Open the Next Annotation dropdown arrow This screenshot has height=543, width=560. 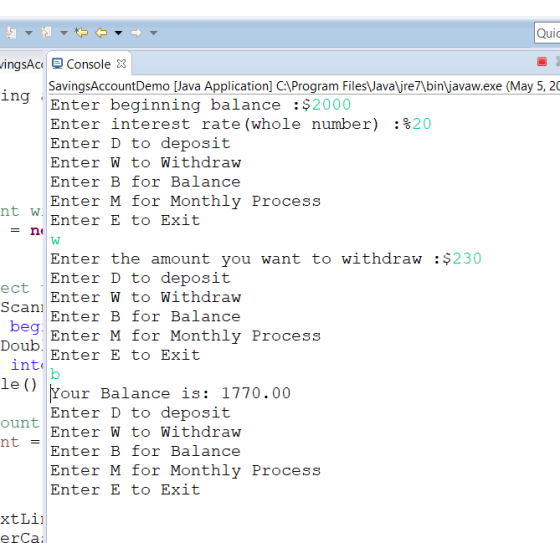point(29,33)
